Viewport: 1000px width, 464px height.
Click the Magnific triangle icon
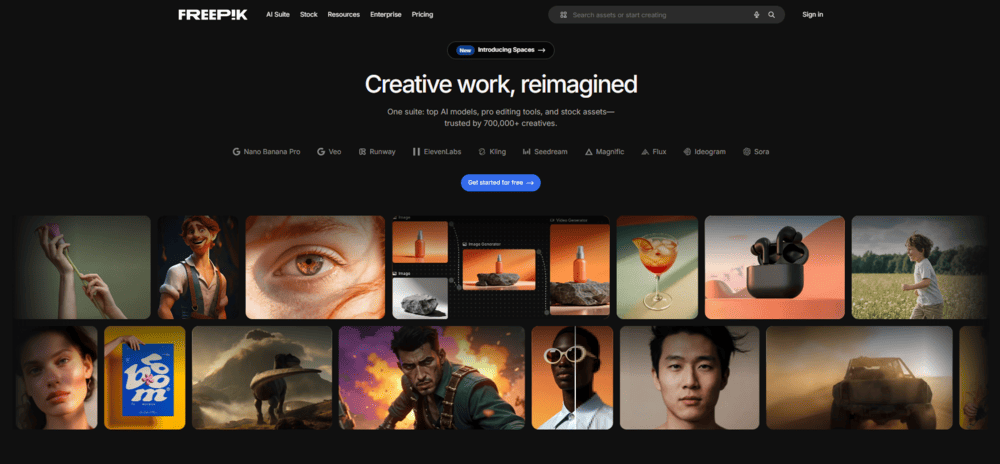pyautogui.click(x=588, y=152)
